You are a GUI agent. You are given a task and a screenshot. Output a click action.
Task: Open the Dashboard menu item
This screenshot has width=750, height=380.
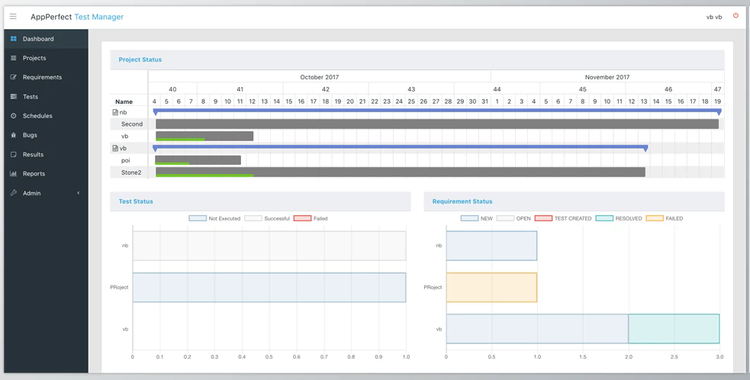click(x=46, y=39)
